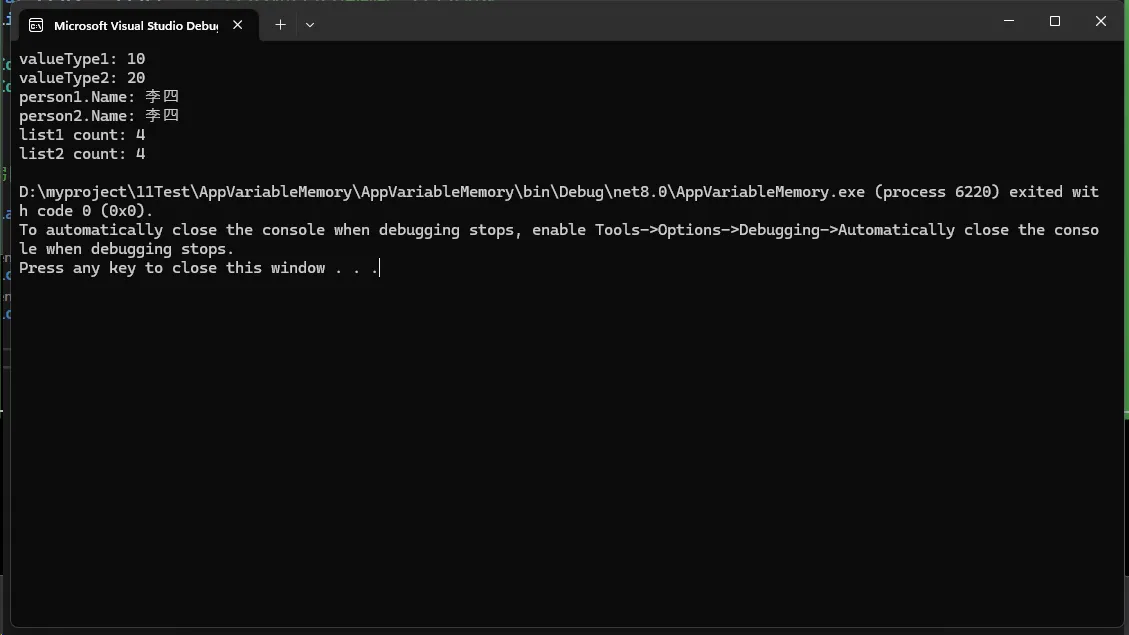Close the Microsoft Visual Studio Debug tab
Screen dimensions: 1129x635
click(x=238, y=25)
